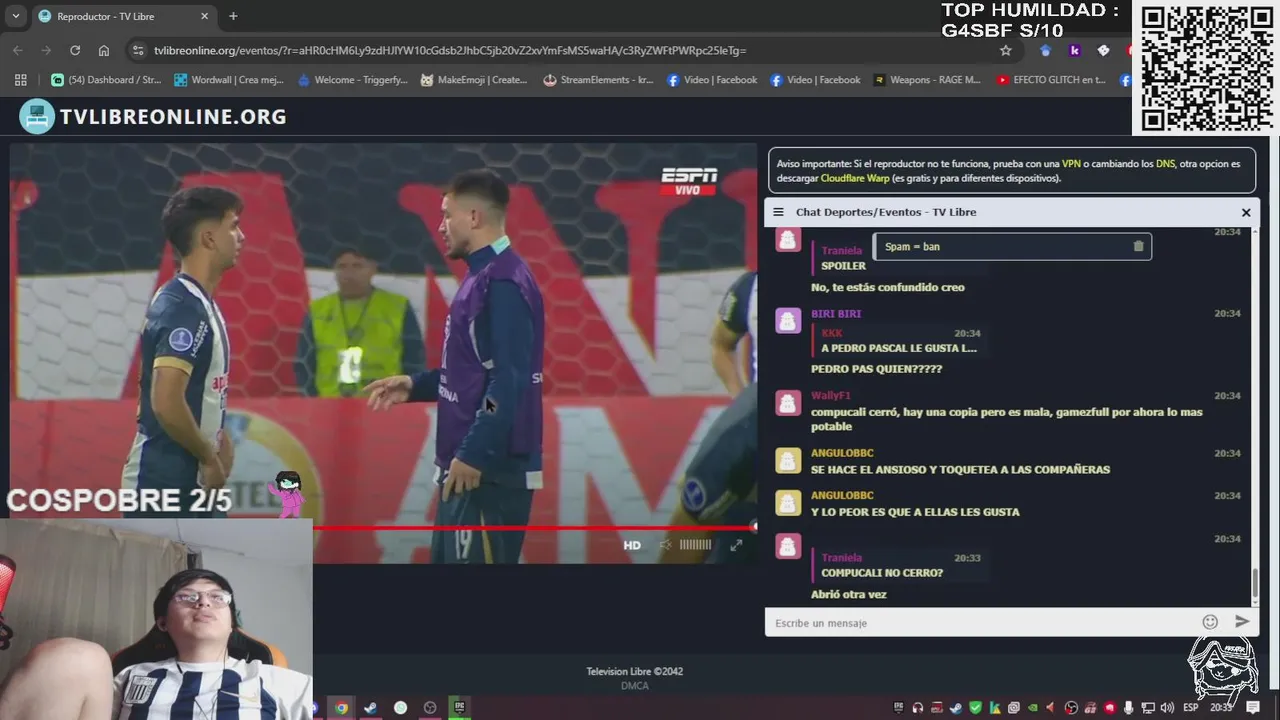Click the VPN link in the notice
The image size is (1280, 720).
click(x=1071, y=163)
